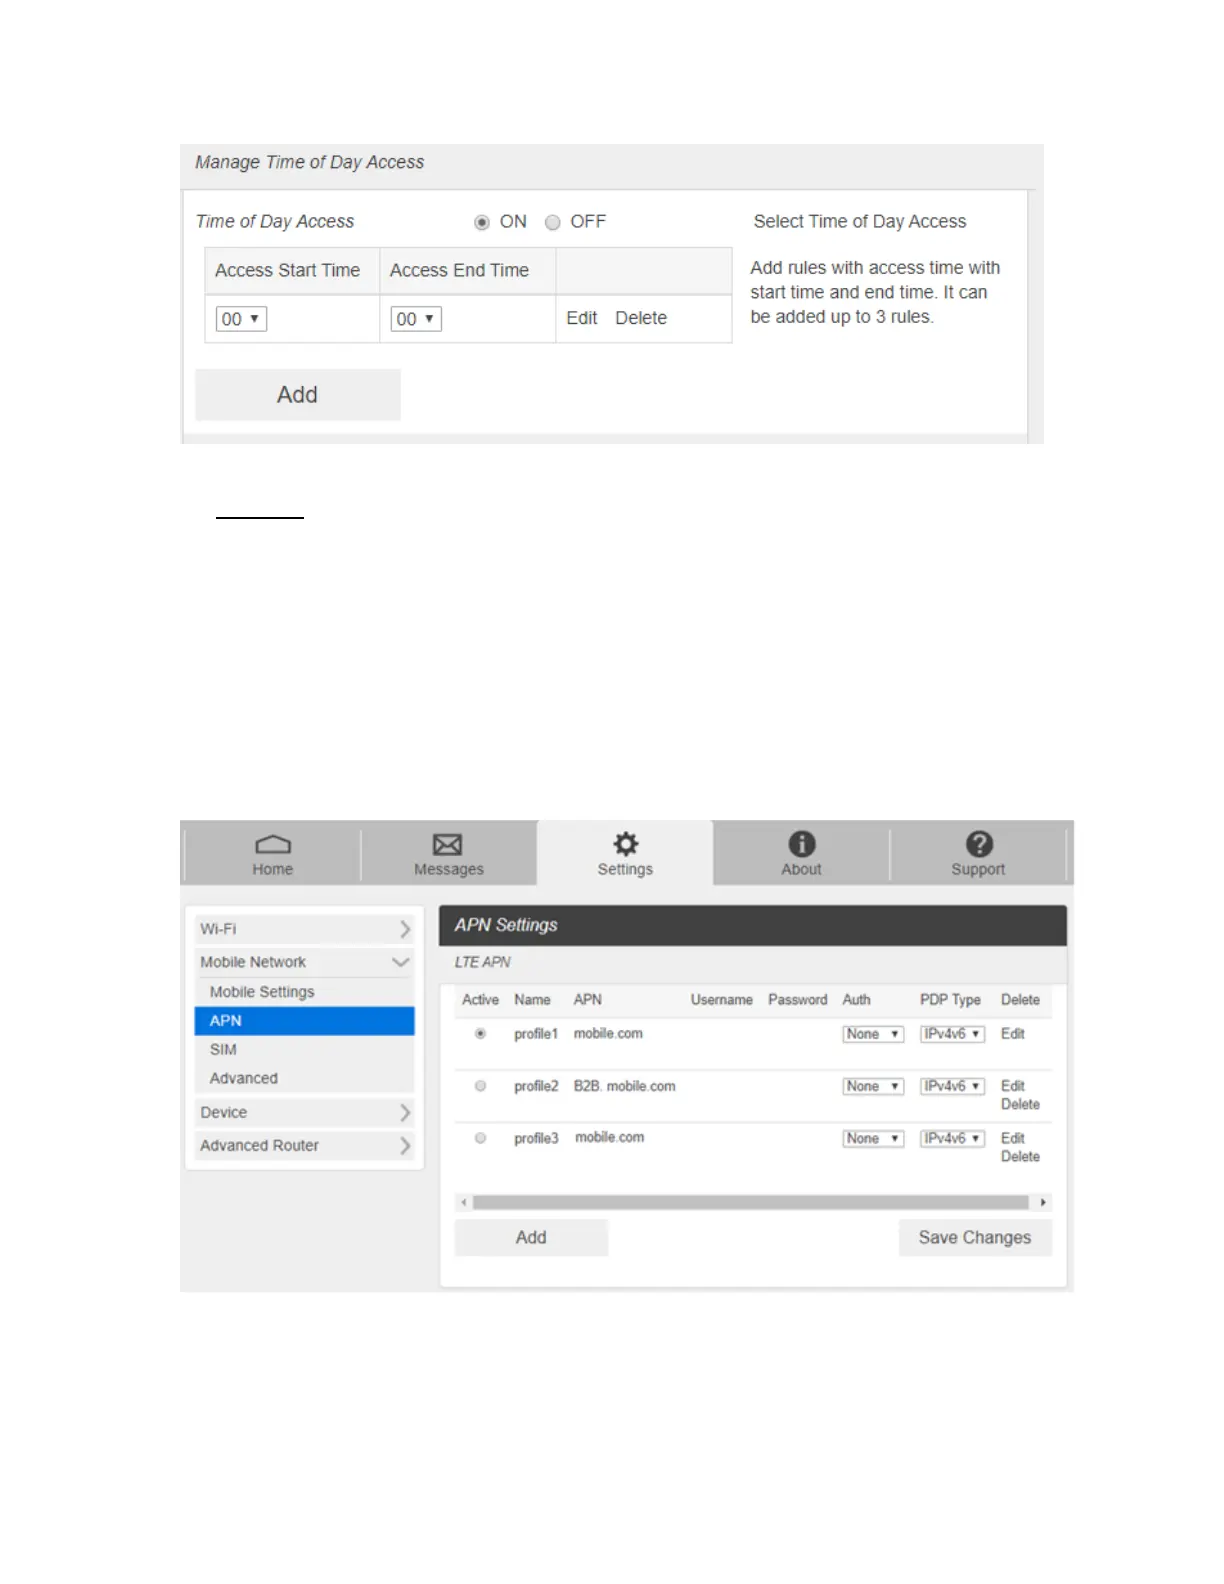Screen dimensions: 1224x1584
Task: Select the Settings gear icon
Action: 626,843
